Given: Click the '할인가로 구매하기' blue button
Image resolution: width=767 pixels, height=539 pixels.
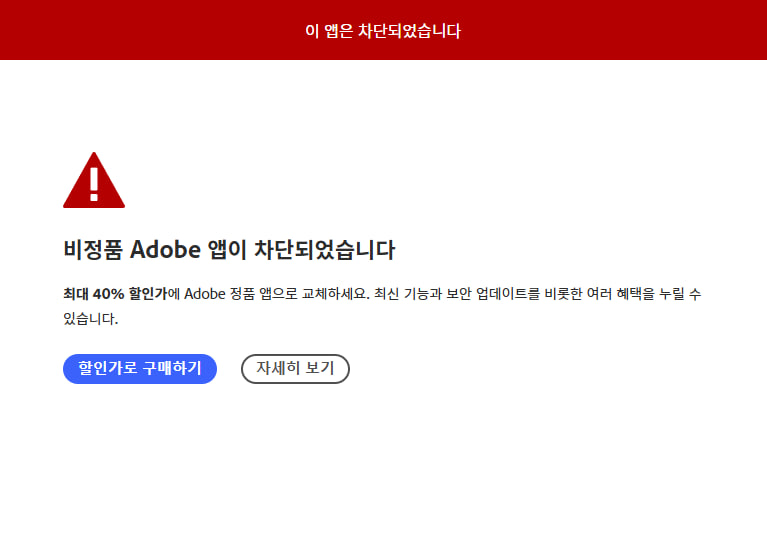Looking at the screenshot, I should click(140, 369).
